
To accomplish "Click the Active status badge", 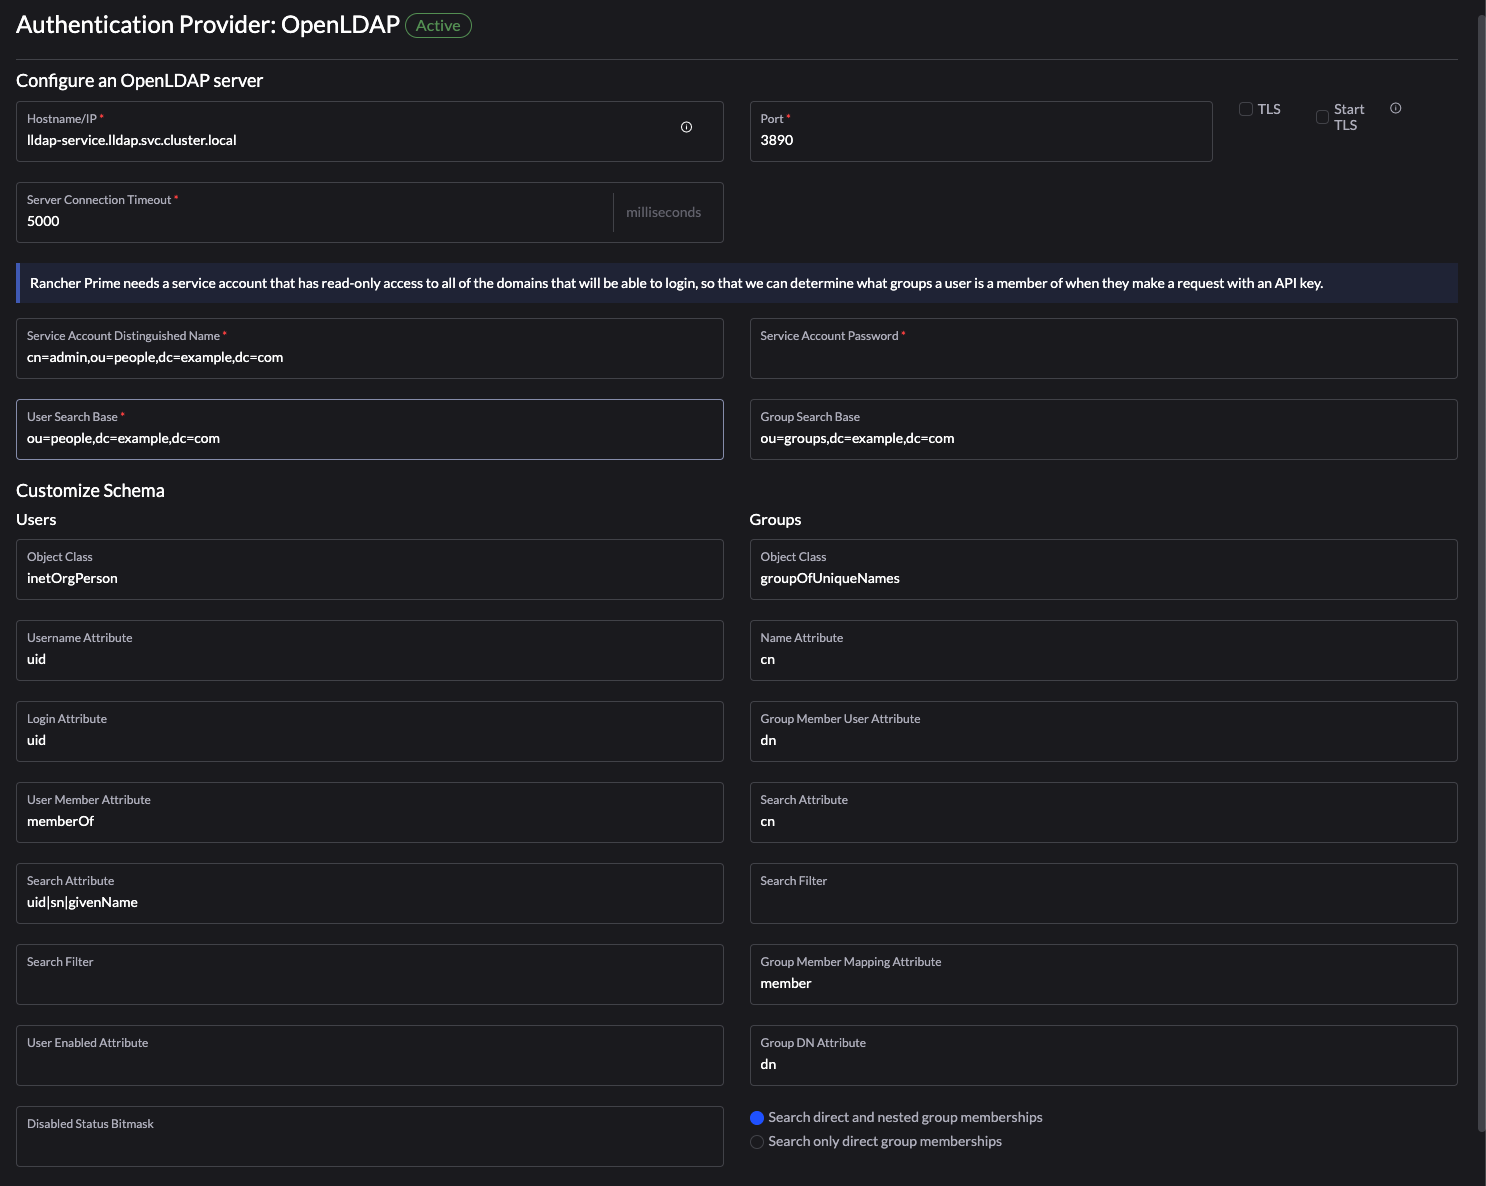I will point(438,25).
